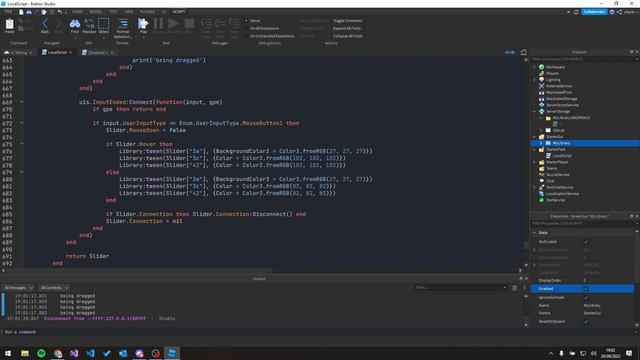This screenshot has height=360, width=640.
Task: Switch to the LocalScript editor tab
Action: coord(57,52)
